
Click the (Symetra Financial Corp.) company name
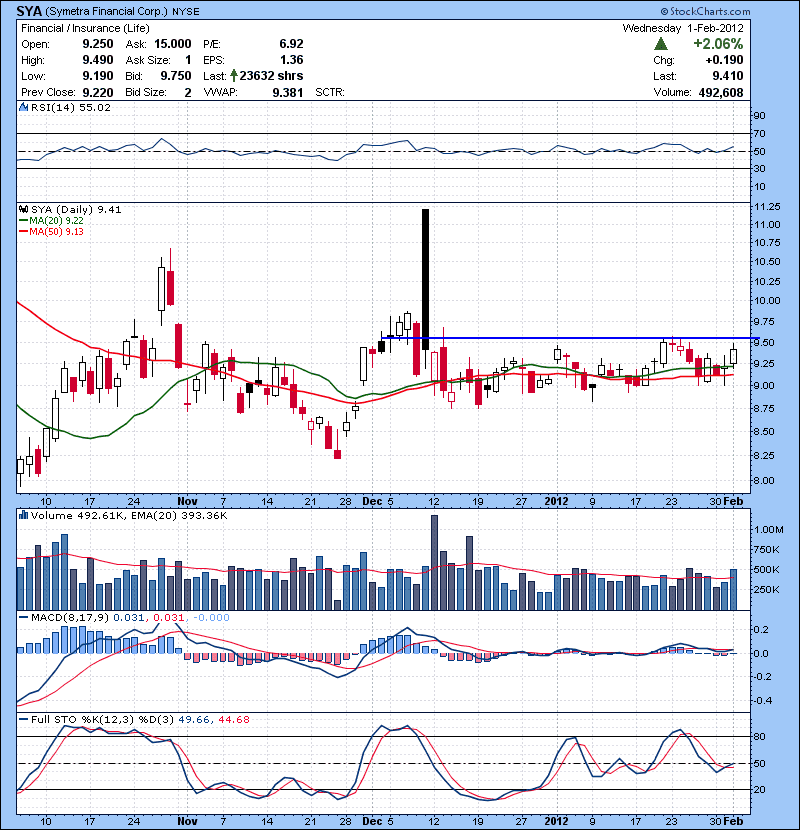(107, 12)
